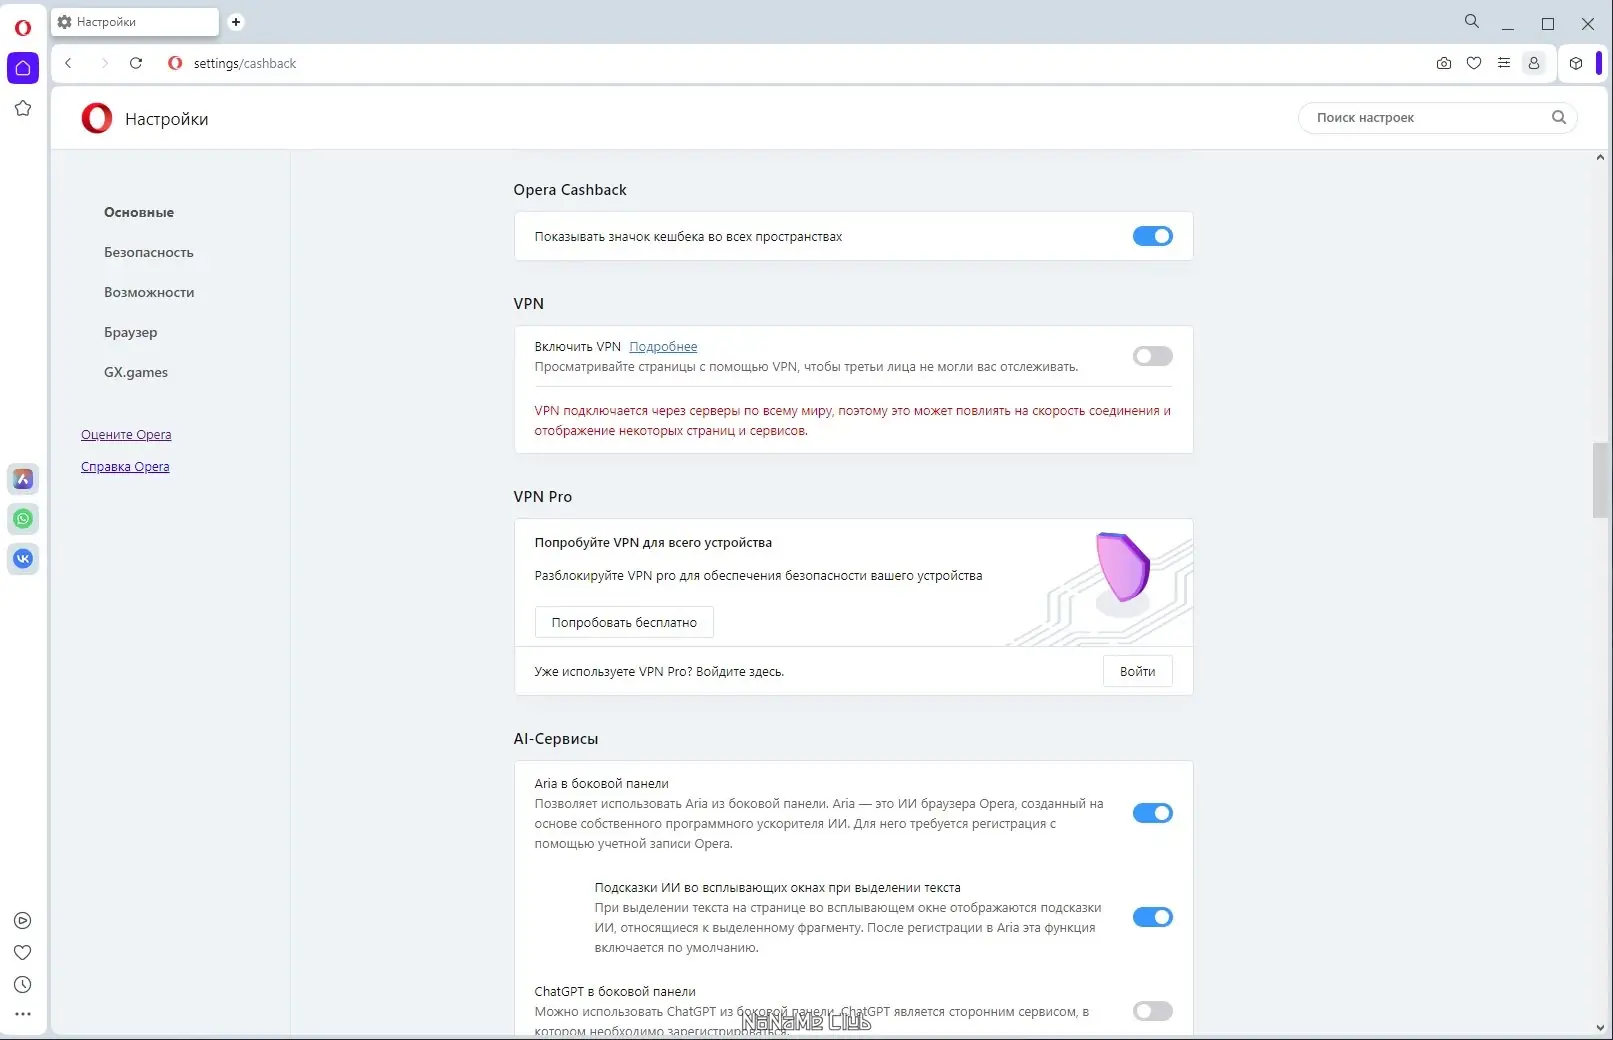Turn off Aria in the sidebar toggle
Image resolution: width=1613 pixels, height=1040 pixels.
pyautogui.click(x=1153, y=813)
